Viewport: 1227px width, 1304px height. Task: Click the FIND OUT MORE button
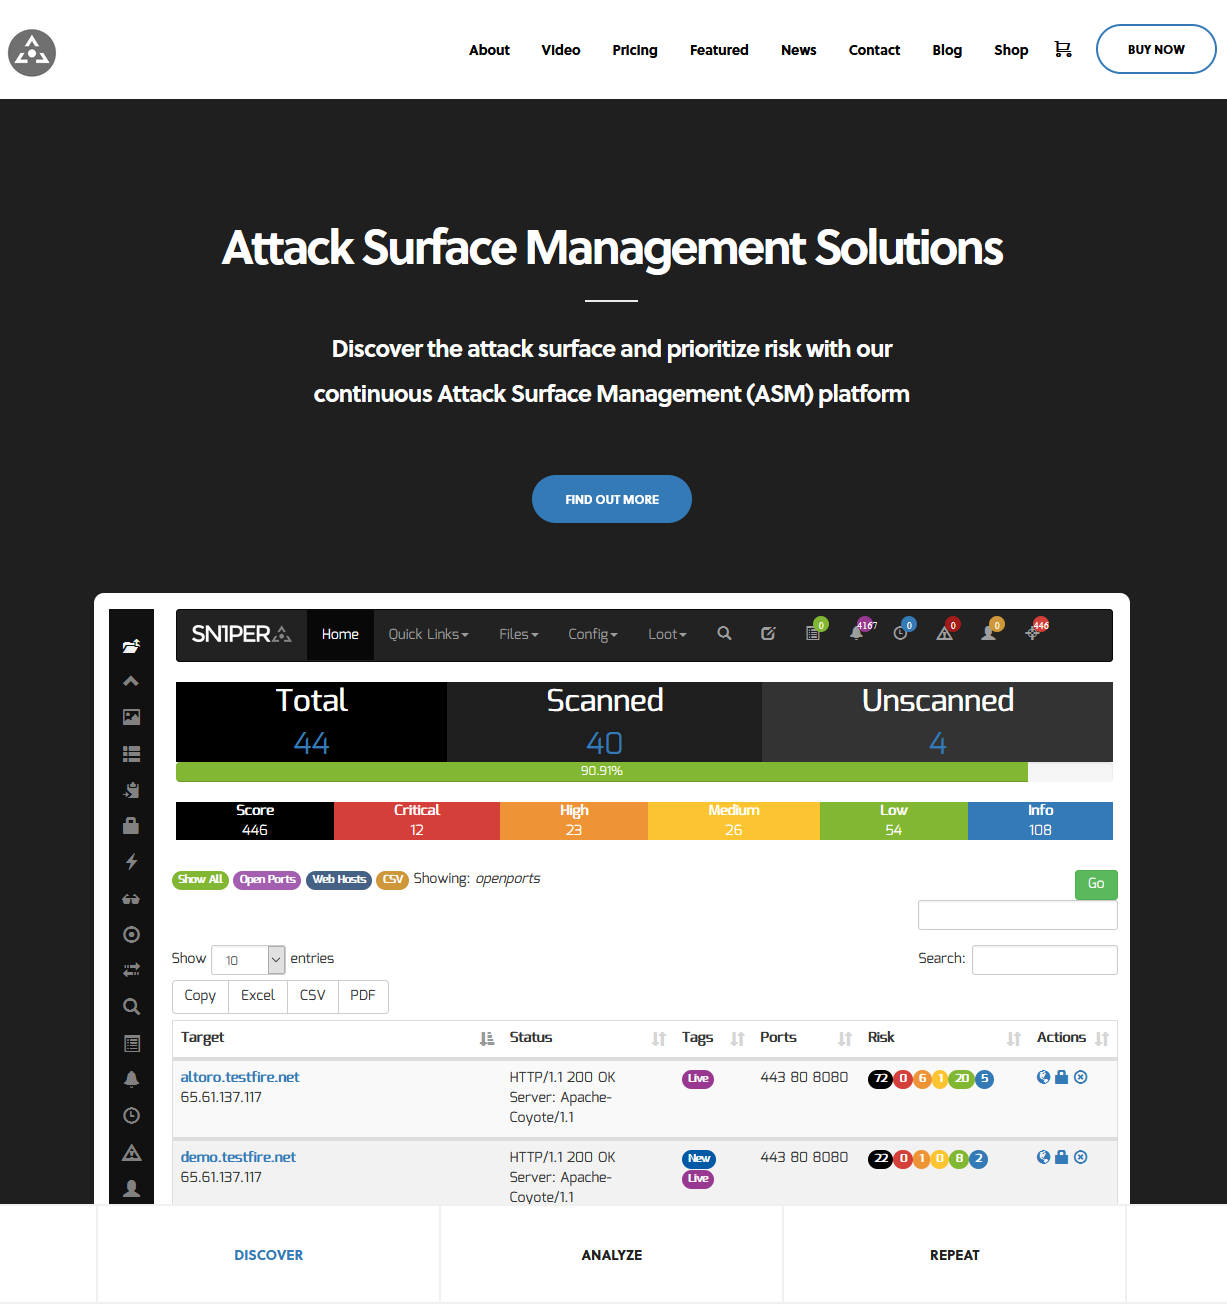pyautogui.click(x=612, y=499)
